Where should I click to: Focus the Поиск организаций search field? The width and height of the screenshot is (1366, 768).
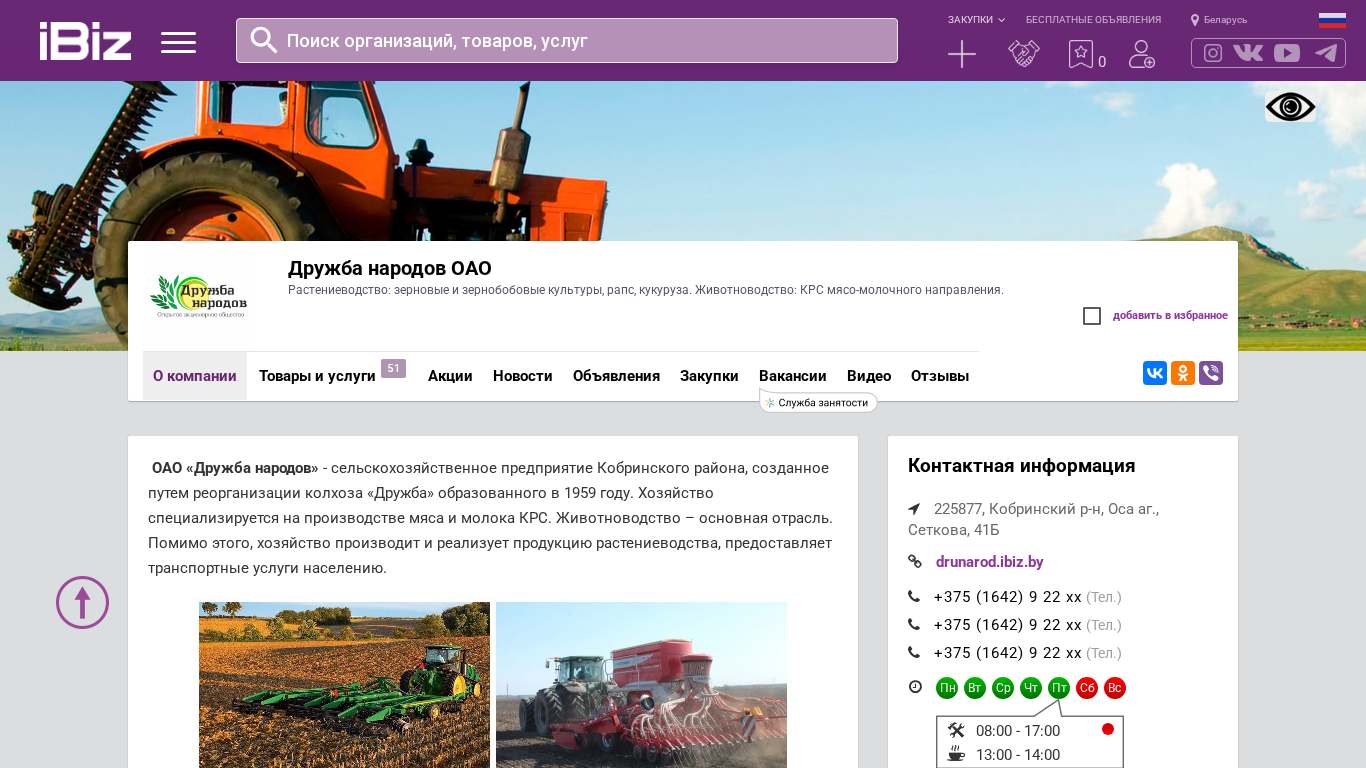pos(567,40)
